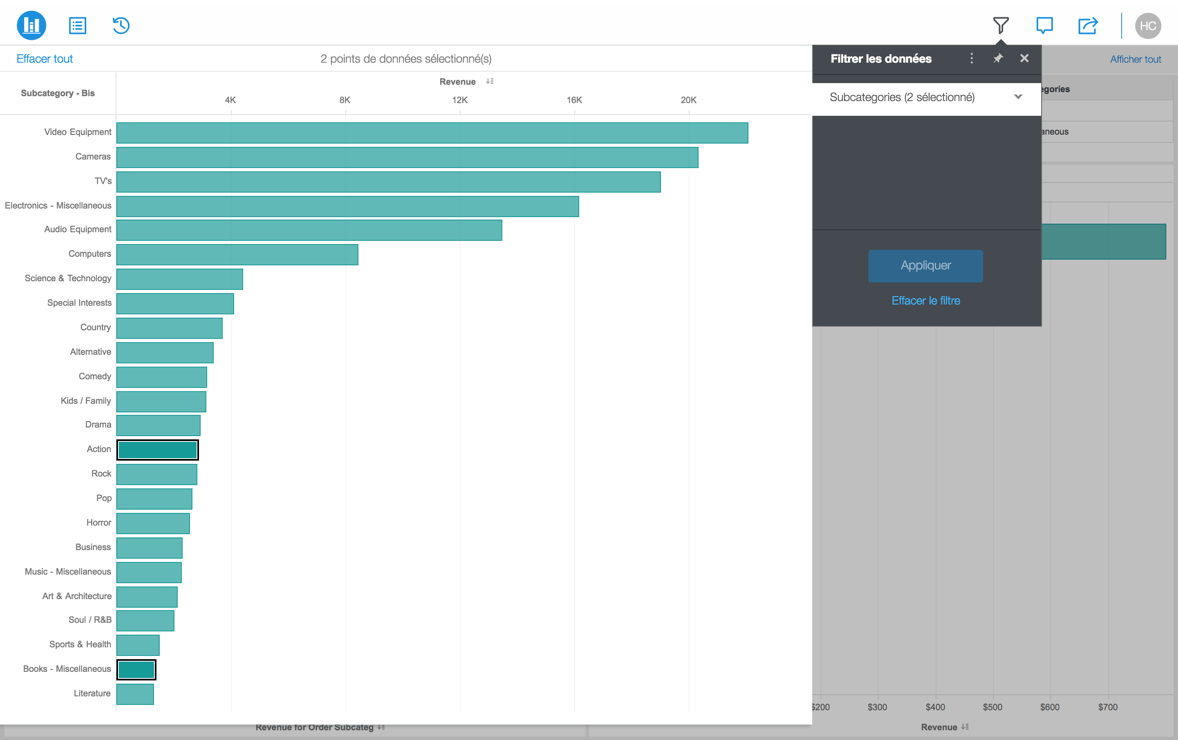1178x740 pixels.
Task: Select the Cameras bar
Action: 407,157
